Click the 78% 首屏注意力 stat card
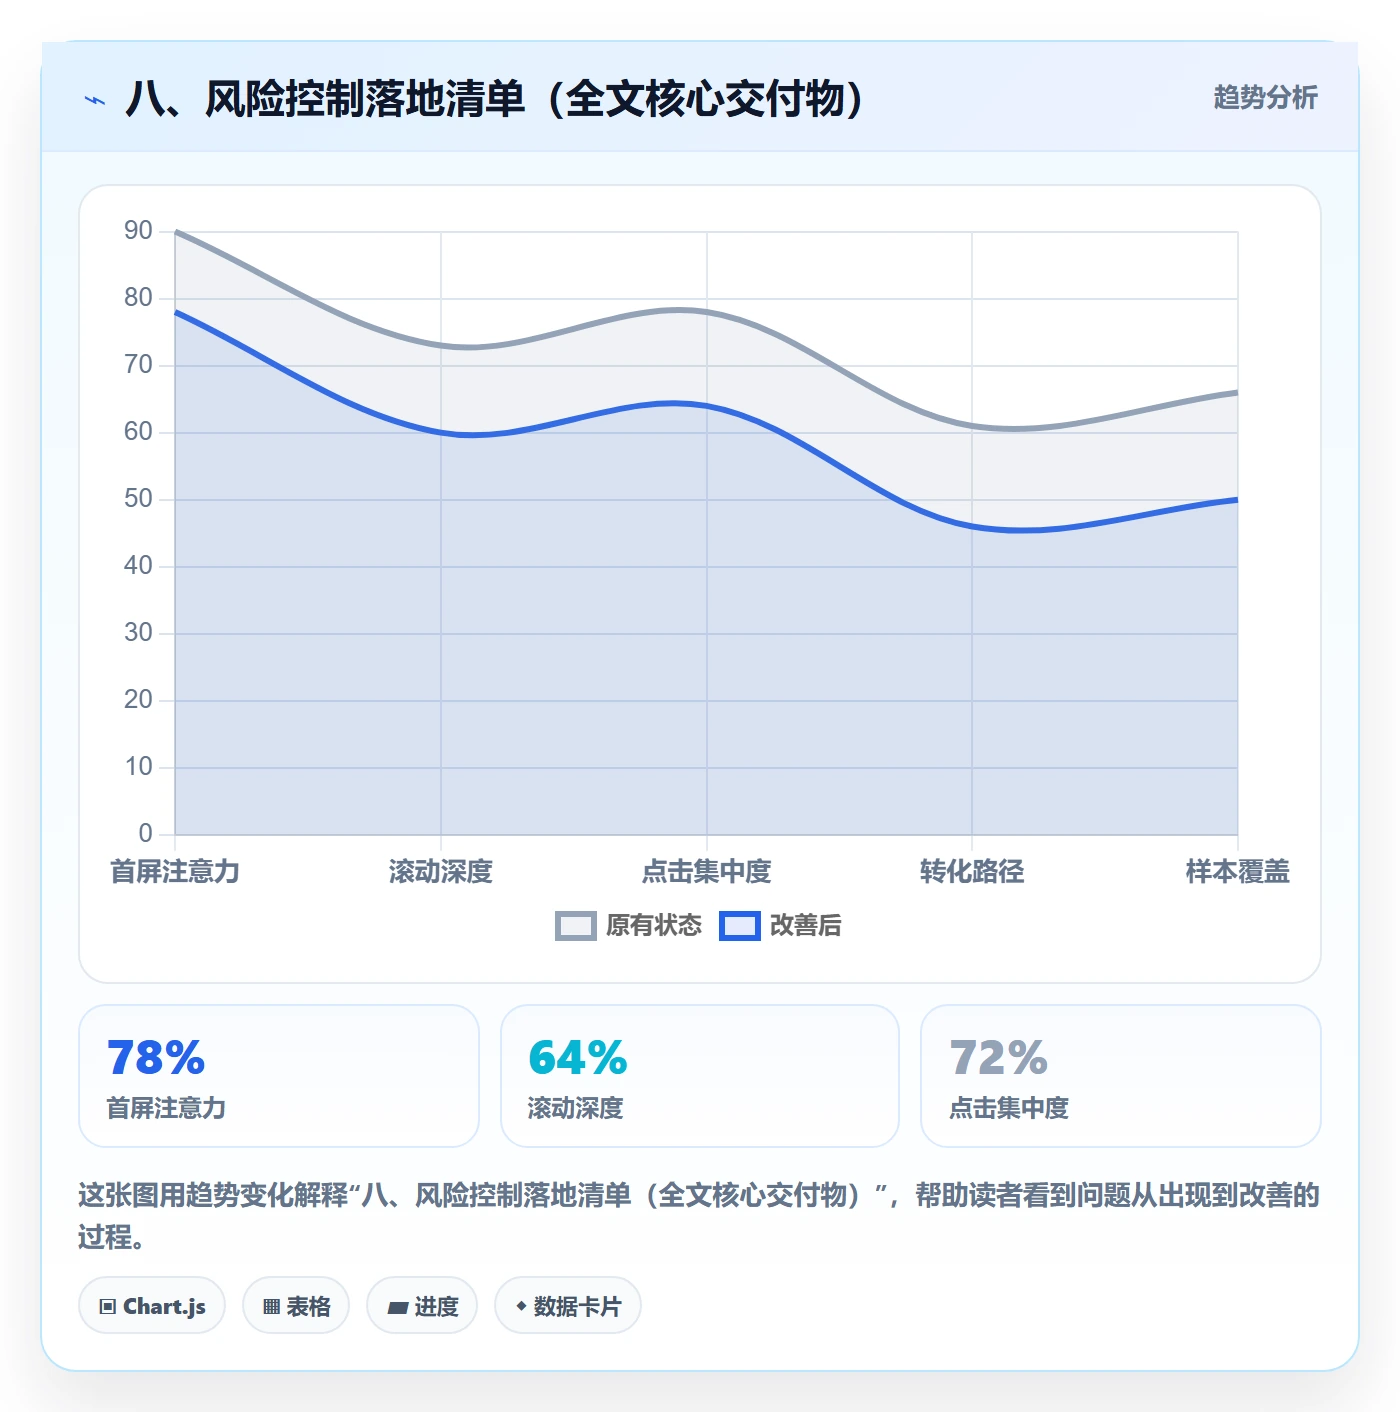Screen dimensions: 1400x1412 point(279,1076)
